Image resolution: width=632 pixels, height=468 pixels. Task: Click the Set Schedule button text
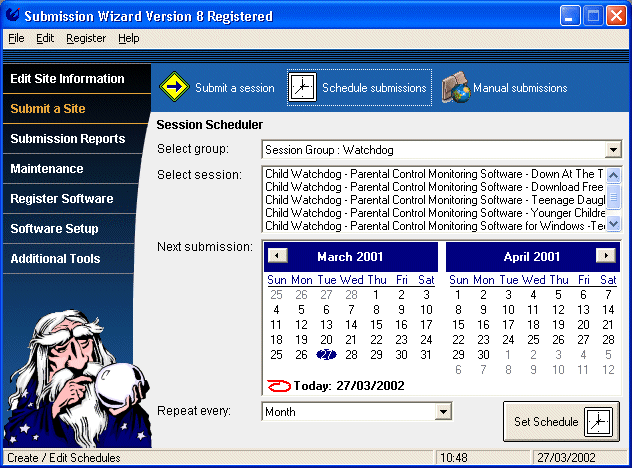tap(546, 422)
